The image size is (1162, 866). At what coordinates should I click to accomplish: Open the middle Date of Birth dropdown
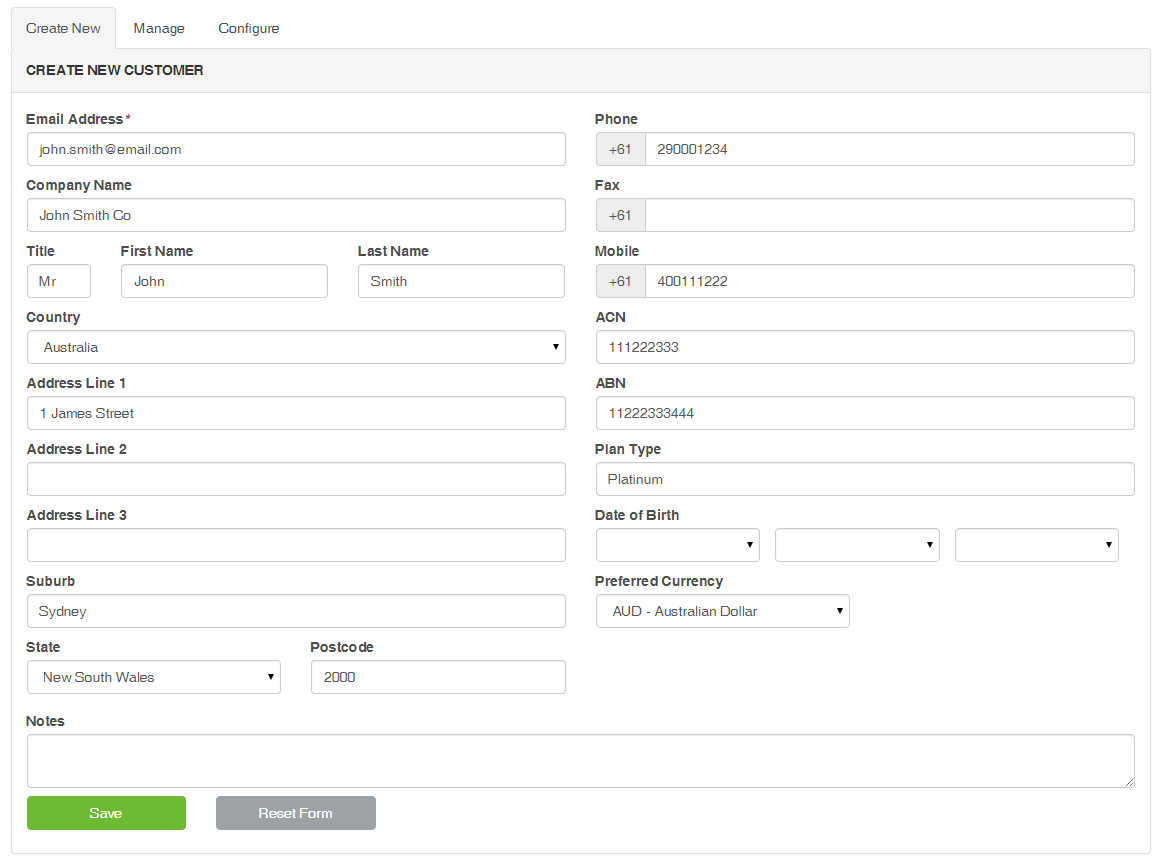(857, 544)
